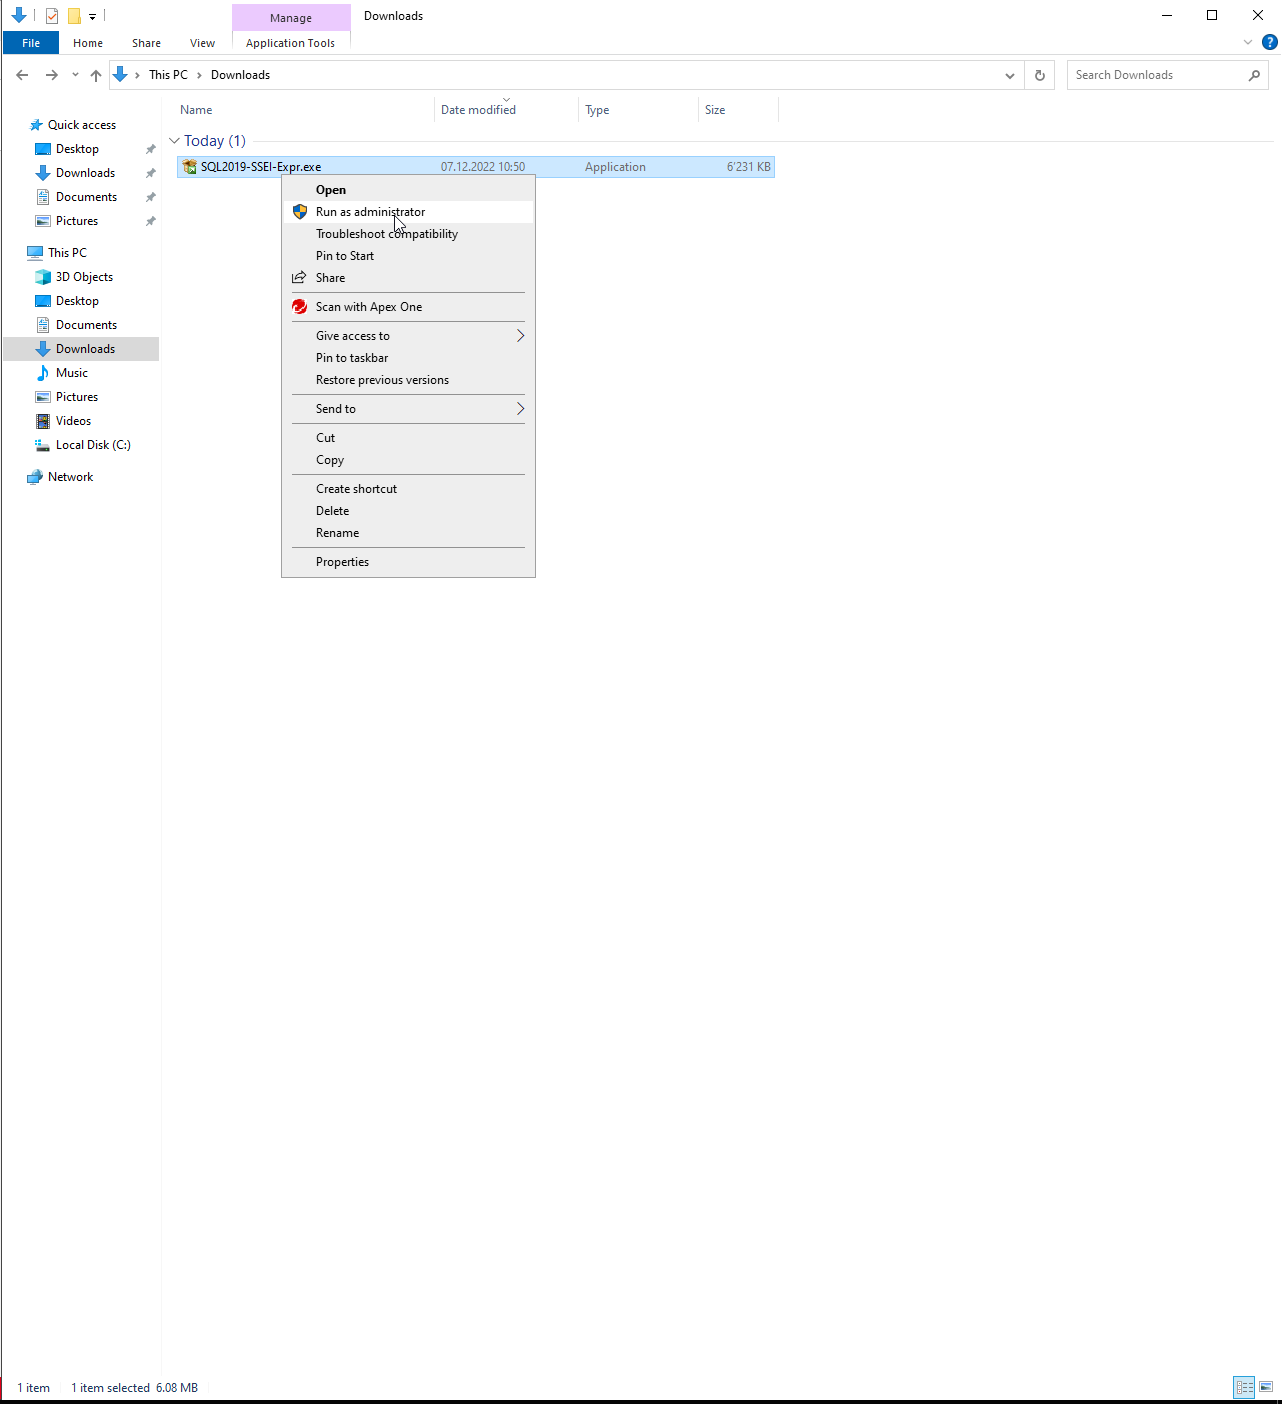Sort by the Name column header

196,110
